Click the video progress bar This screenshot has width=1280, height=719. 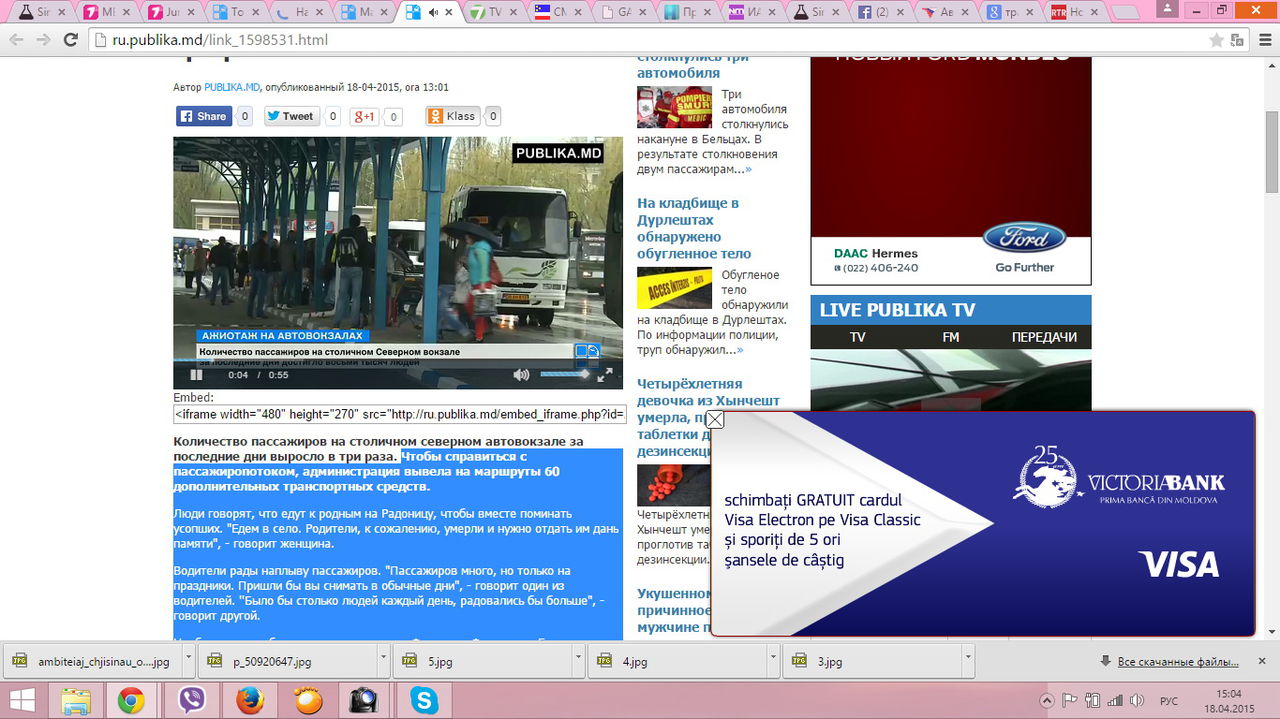[398, 361]
